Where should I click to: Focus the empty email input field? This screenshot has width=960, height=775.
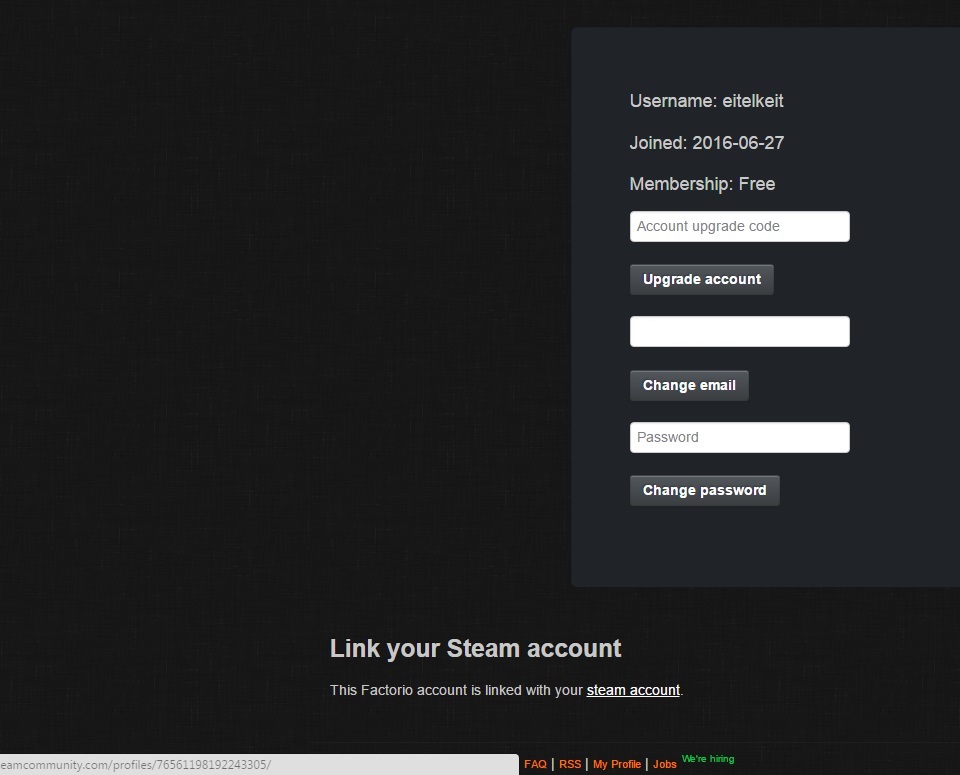[740, 332]
